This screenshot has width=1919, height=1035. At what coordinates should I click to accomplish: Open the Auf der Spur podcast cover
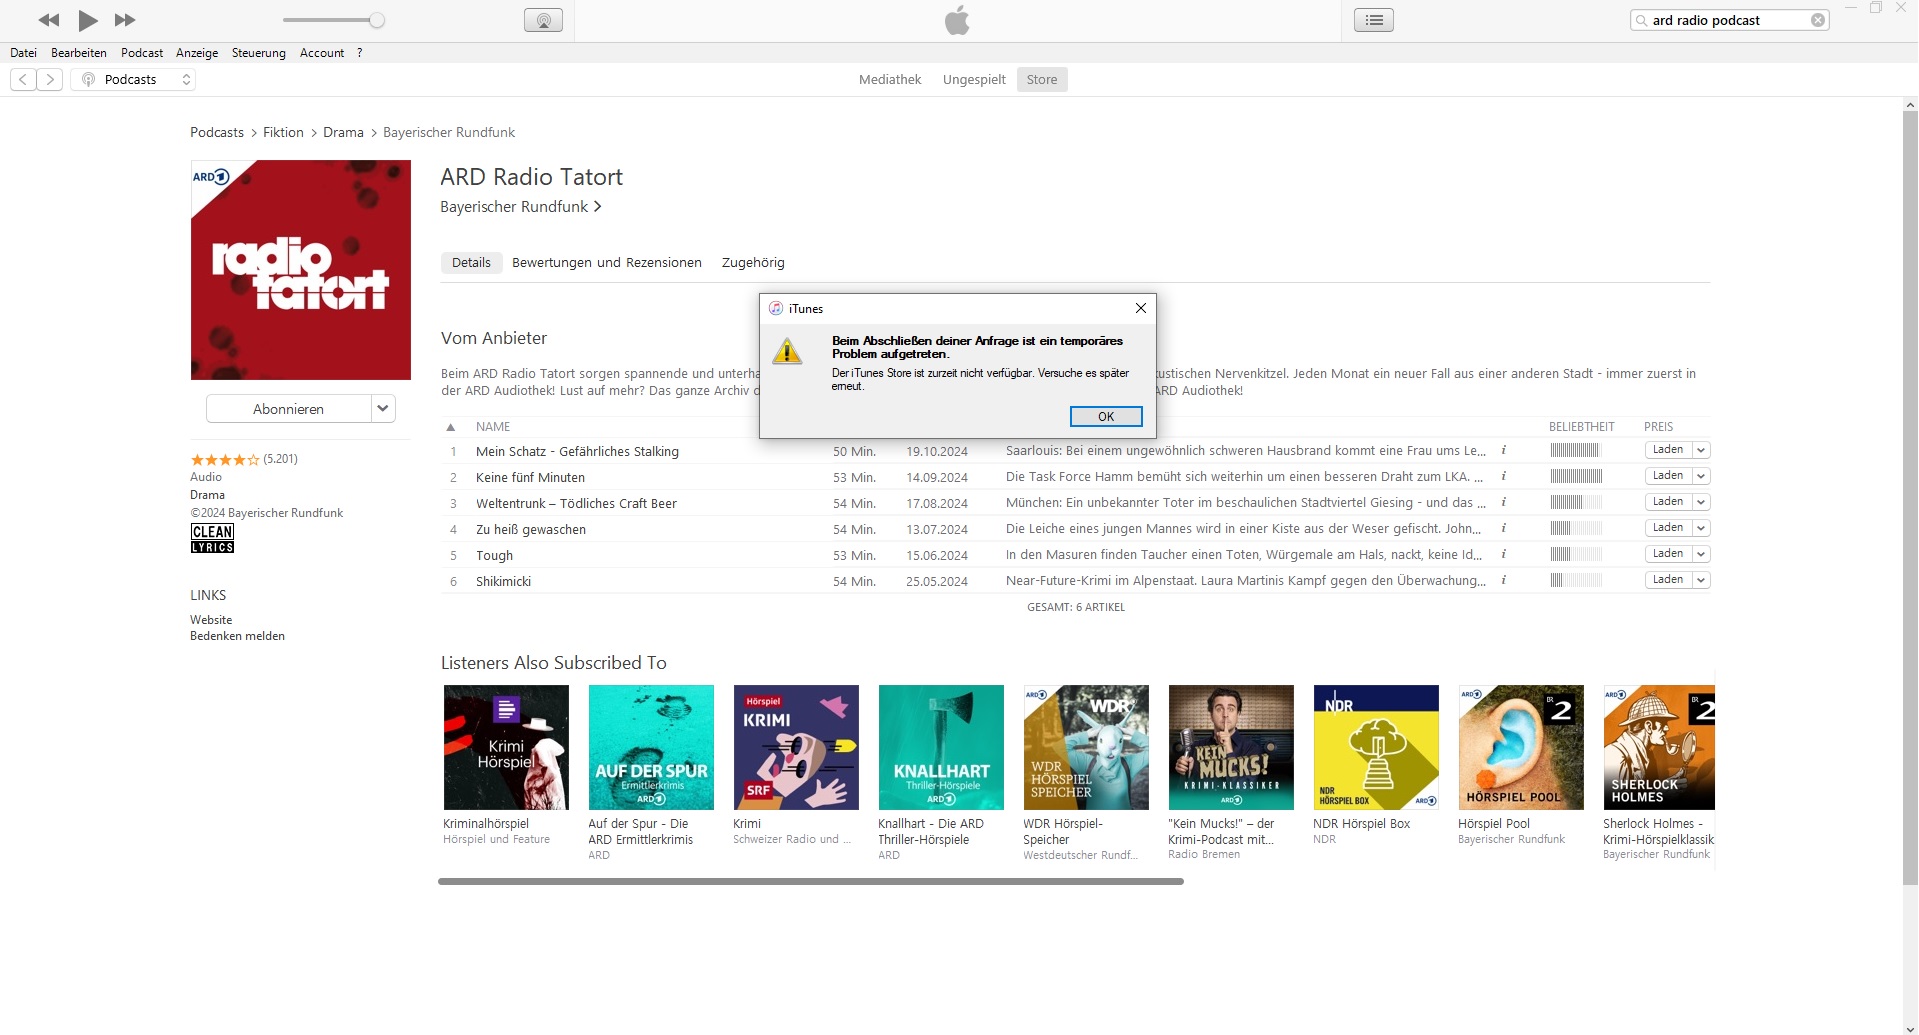tap(651, 747)
